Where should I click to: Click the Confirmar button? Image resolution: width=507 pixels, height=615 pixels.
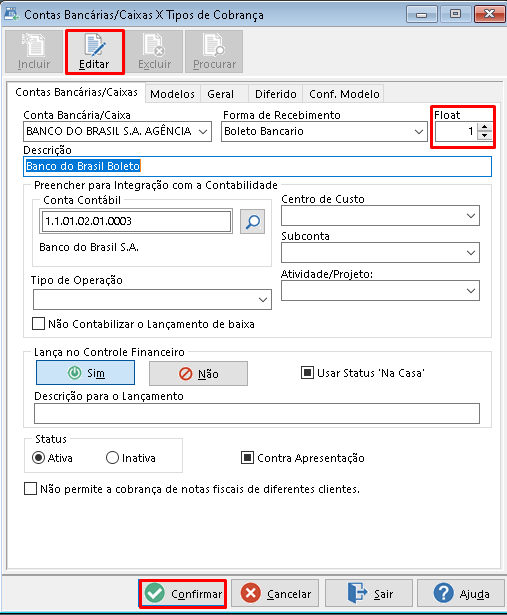[x=183, y=593]
